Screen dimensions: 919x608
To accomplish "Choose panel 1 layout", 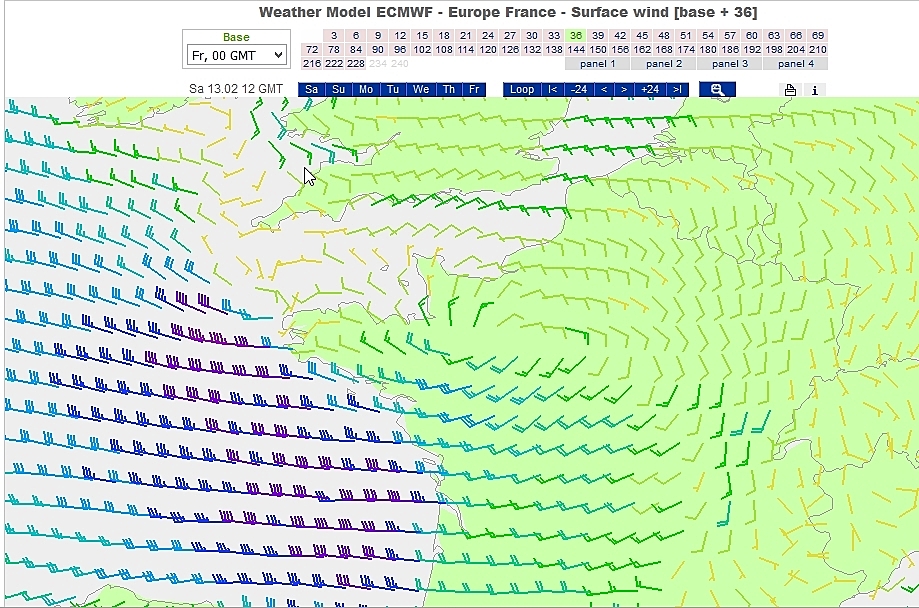I will (x=597, y=63).
